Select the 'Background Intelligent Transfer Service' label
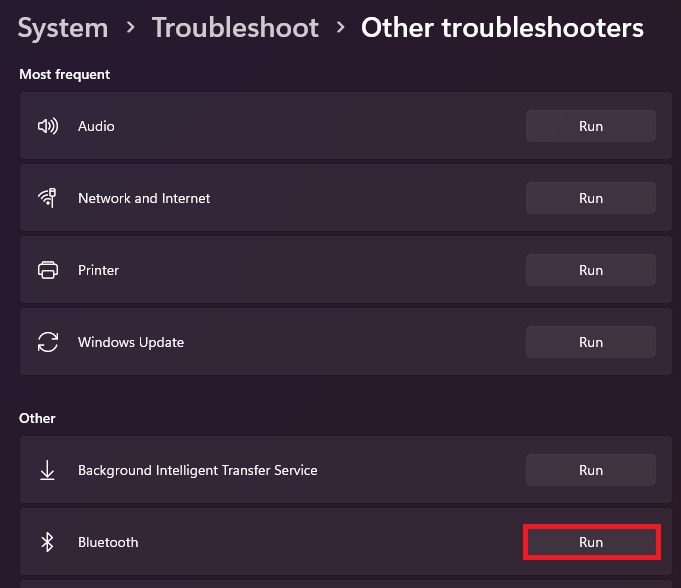681x588 pixels. point(197,470)
